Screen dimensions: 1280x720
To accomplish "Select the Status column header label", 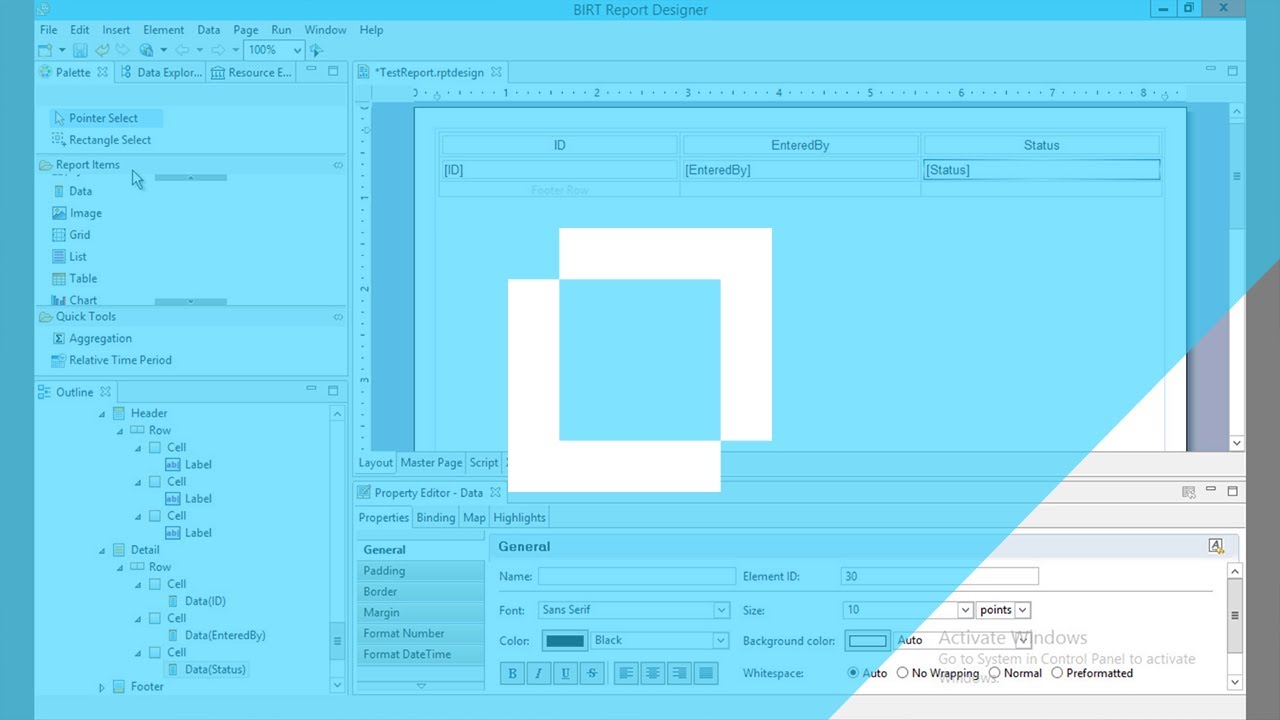I will tap(1041, 146).
